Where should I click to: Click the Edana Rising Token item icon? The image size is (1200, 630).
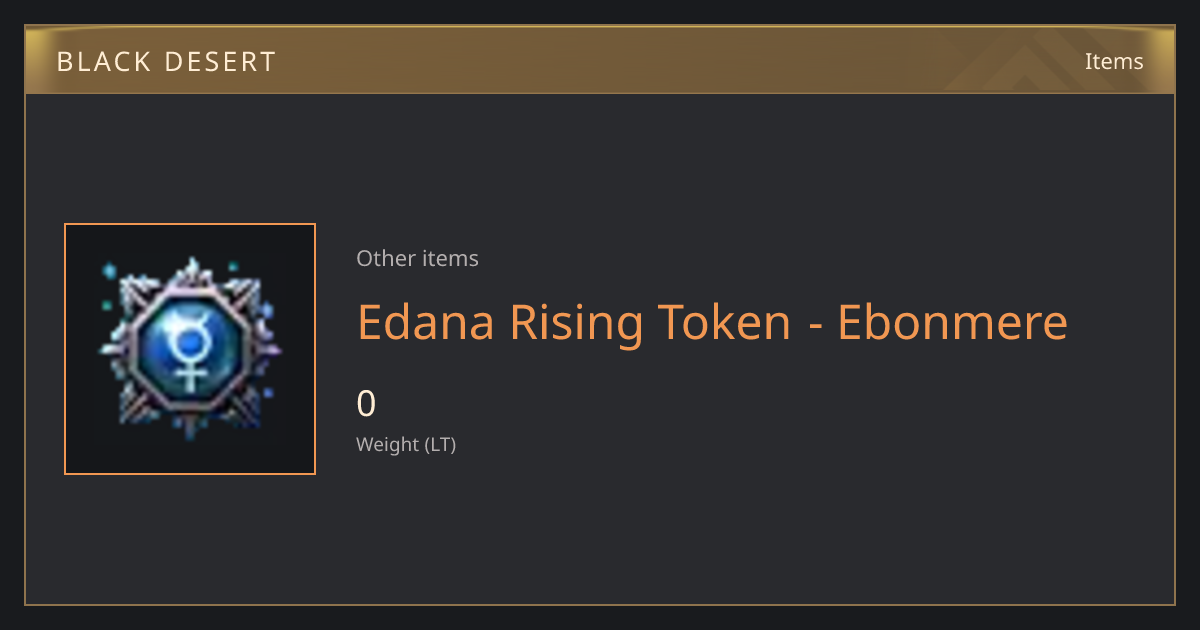pos(190,349)
